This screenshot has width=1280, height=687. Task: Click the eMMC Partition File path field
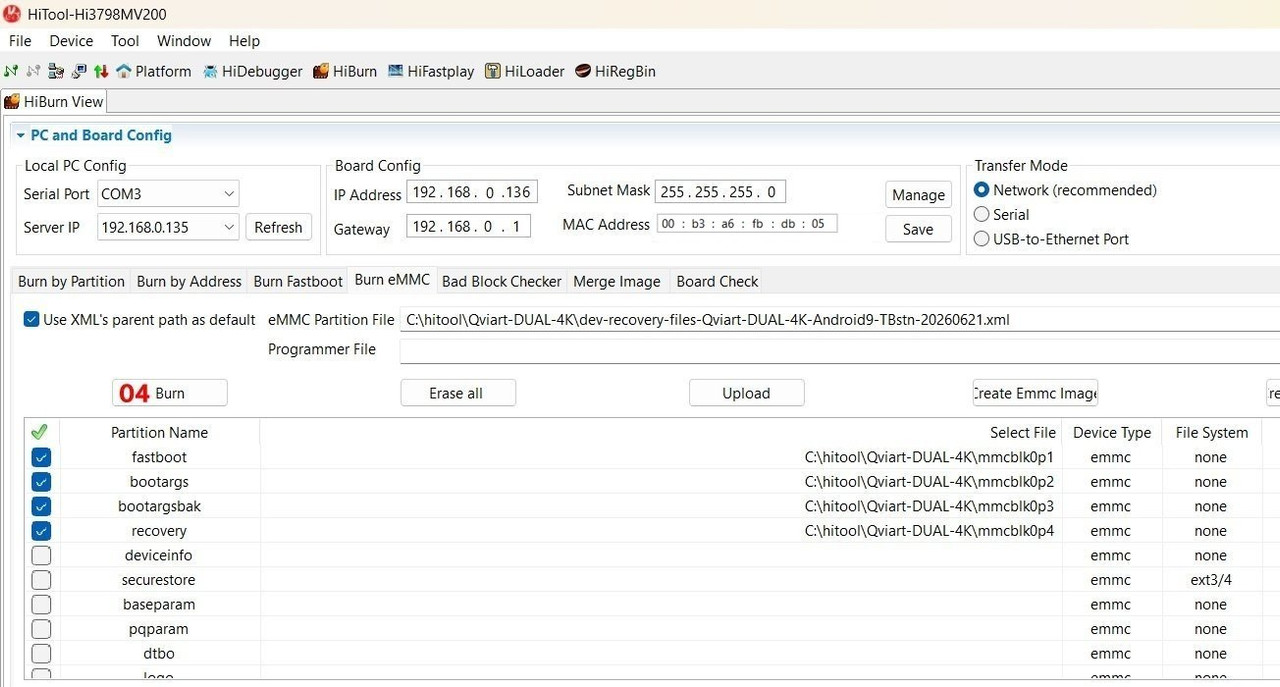[840, 320]
